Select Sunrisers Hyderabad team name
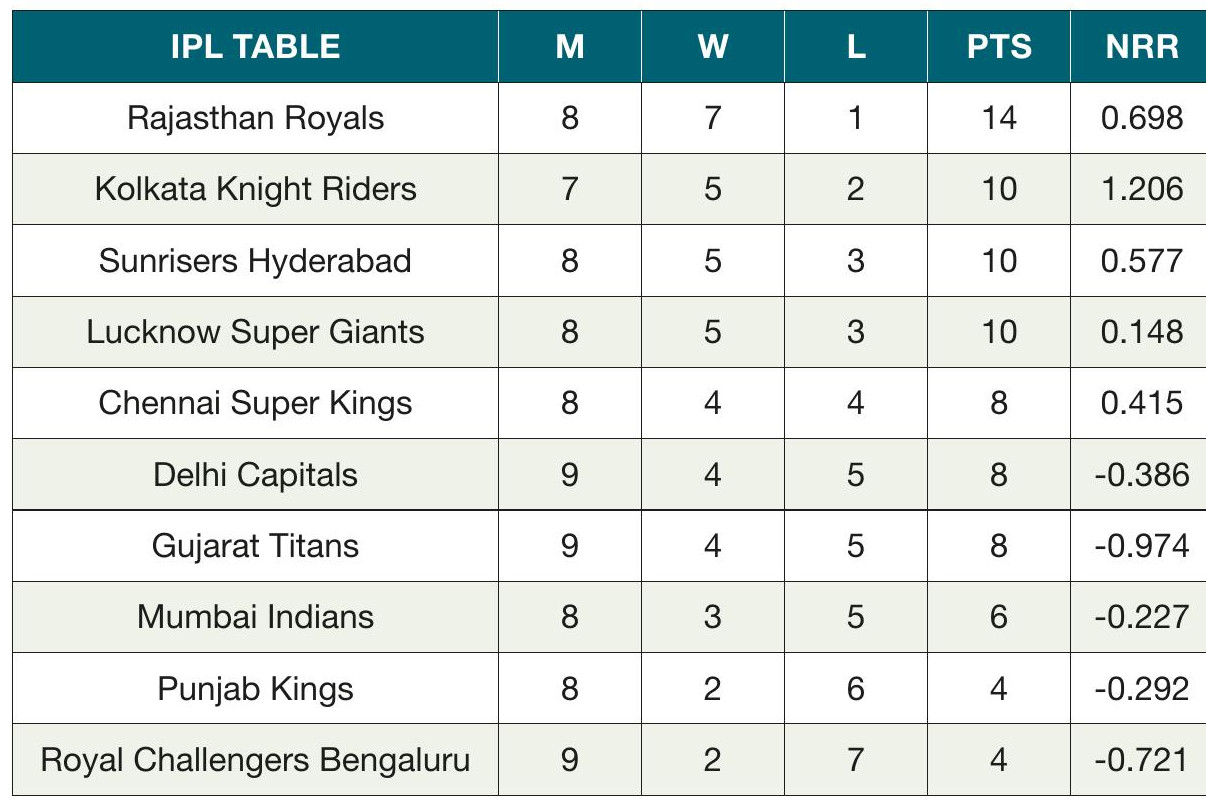 click(x=255, y=261)
